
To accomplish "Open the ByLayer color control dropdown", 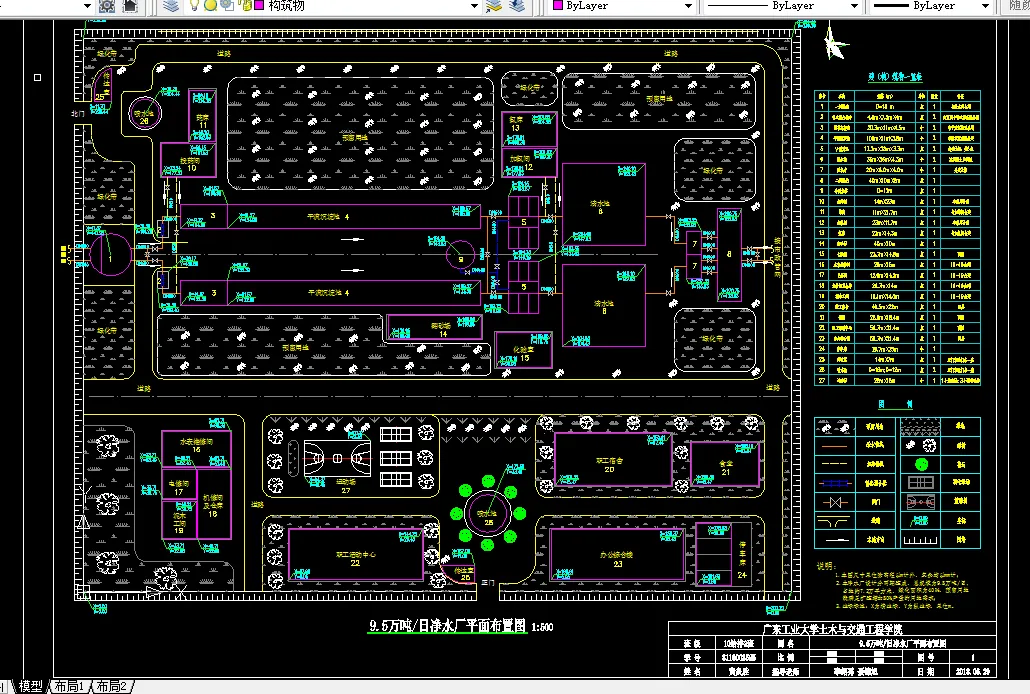I will pyautogui.click(x=688, y=6).
